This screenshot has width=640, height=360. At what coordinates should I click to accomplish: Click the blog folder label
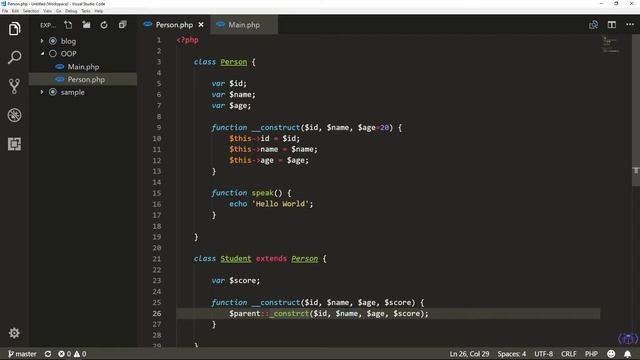point(68,41)
